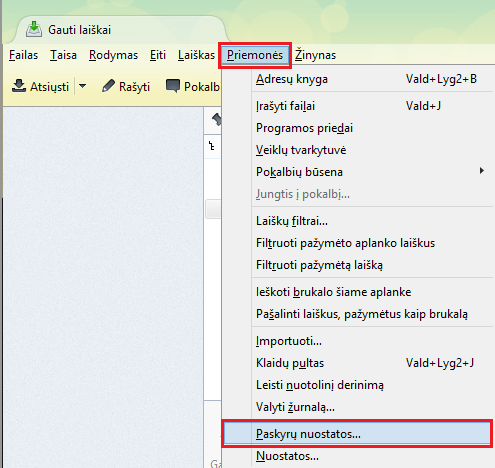This screenshot has height=468, width=495.
Task: Expand the Pokalbių būsena submenu arrow
Action: [481, 171]
